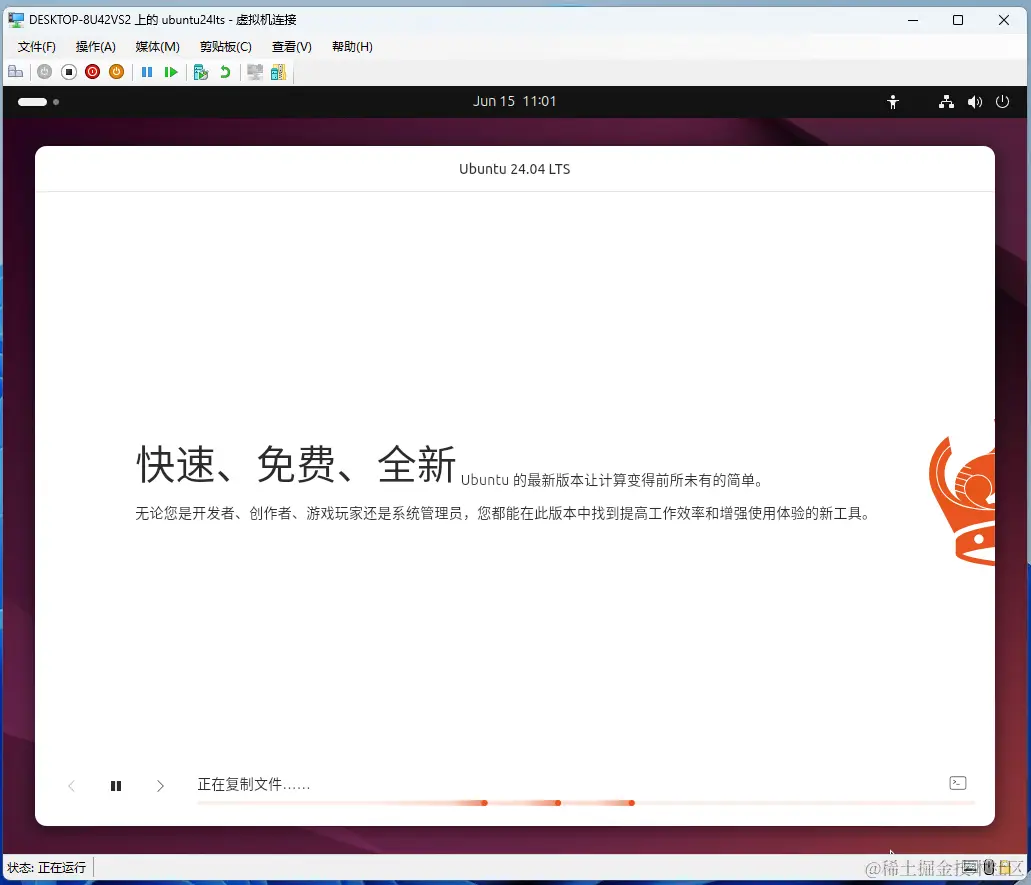The height and width of the screenshot is (885, 1031).
Task: Open the 媒体(M) menu
Action: (156, 46)
